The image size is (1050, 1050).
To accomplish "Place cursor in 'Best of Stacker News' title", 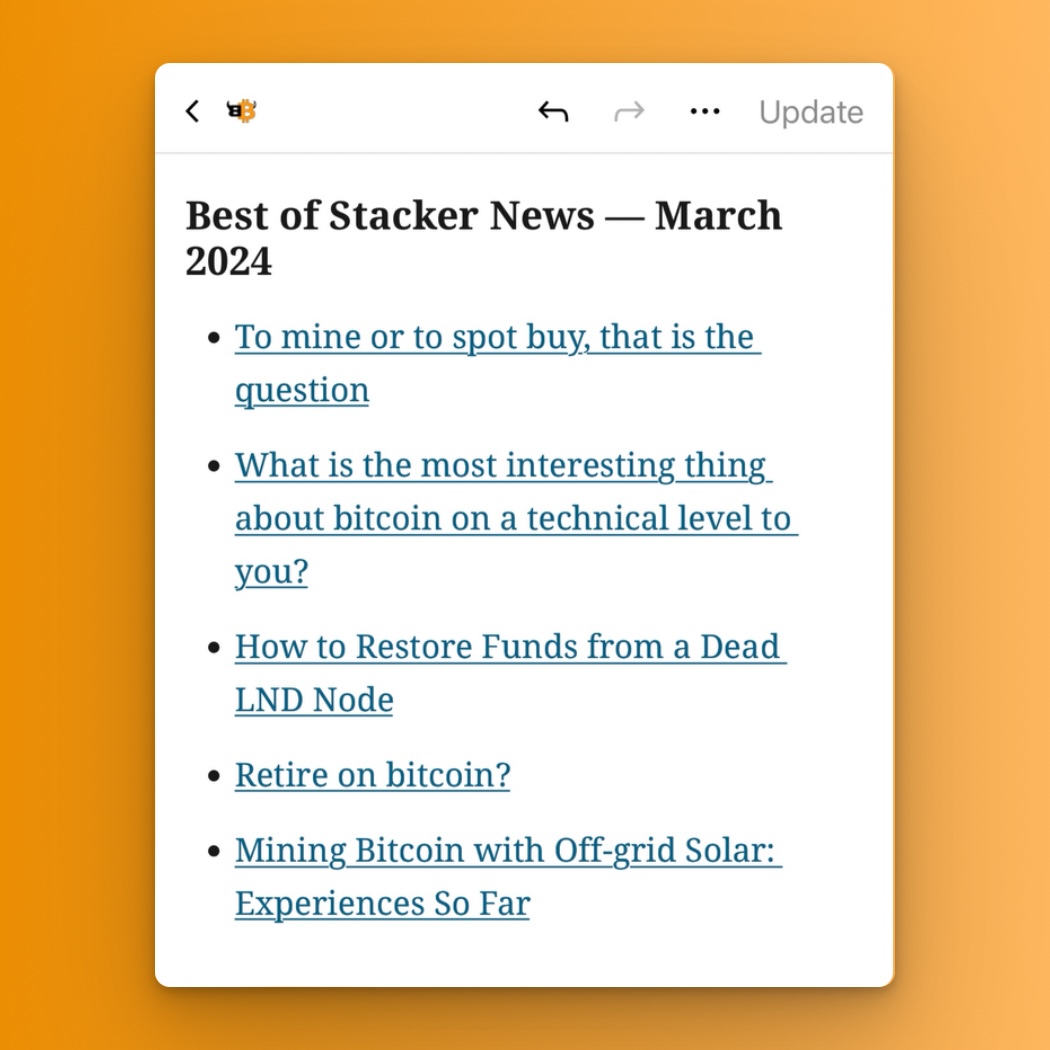I will point(483,238).
